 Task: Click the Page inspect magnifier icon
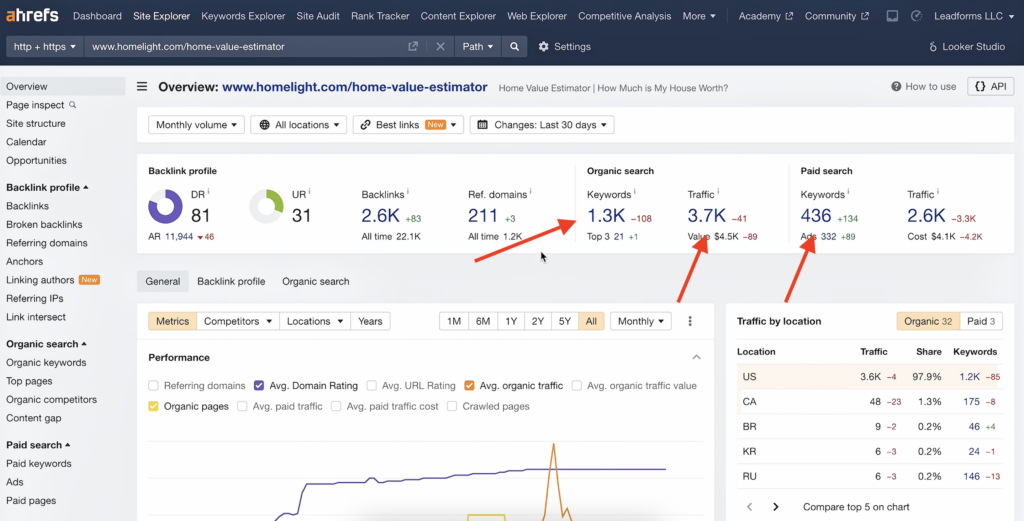click(72, 105)
